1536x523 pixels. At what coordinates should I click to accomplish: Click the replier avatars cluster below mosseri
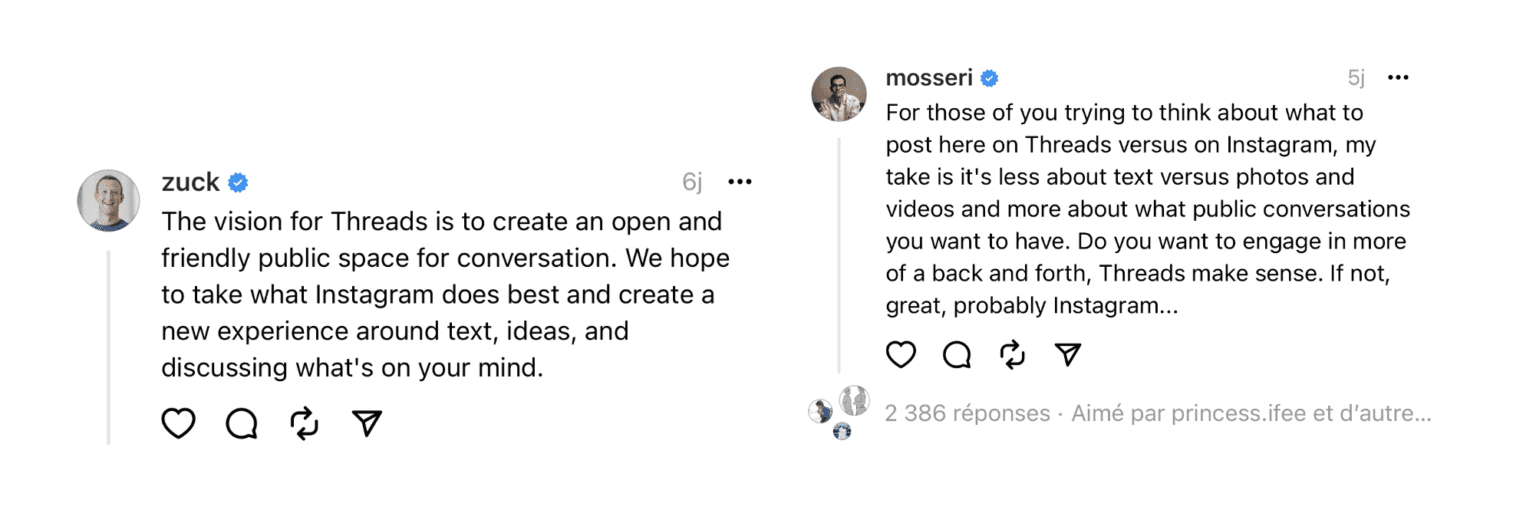(x=839, y=412)
